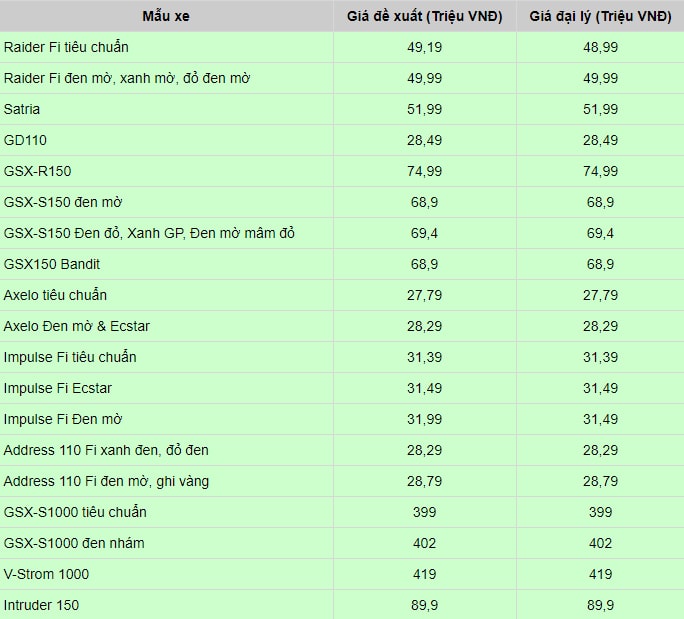
Task: Click GSX-R150 suggested price 74,99
Action: [424, 171]
